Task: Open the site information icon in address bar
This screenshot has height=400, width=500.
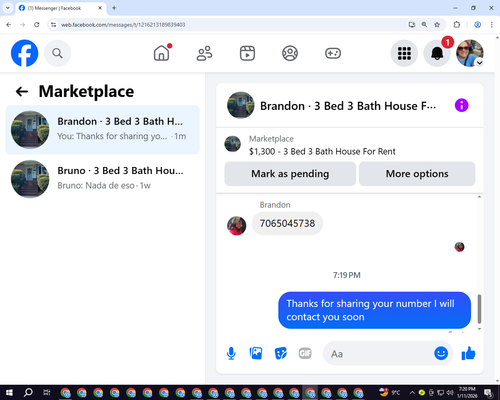Action: 53,25
